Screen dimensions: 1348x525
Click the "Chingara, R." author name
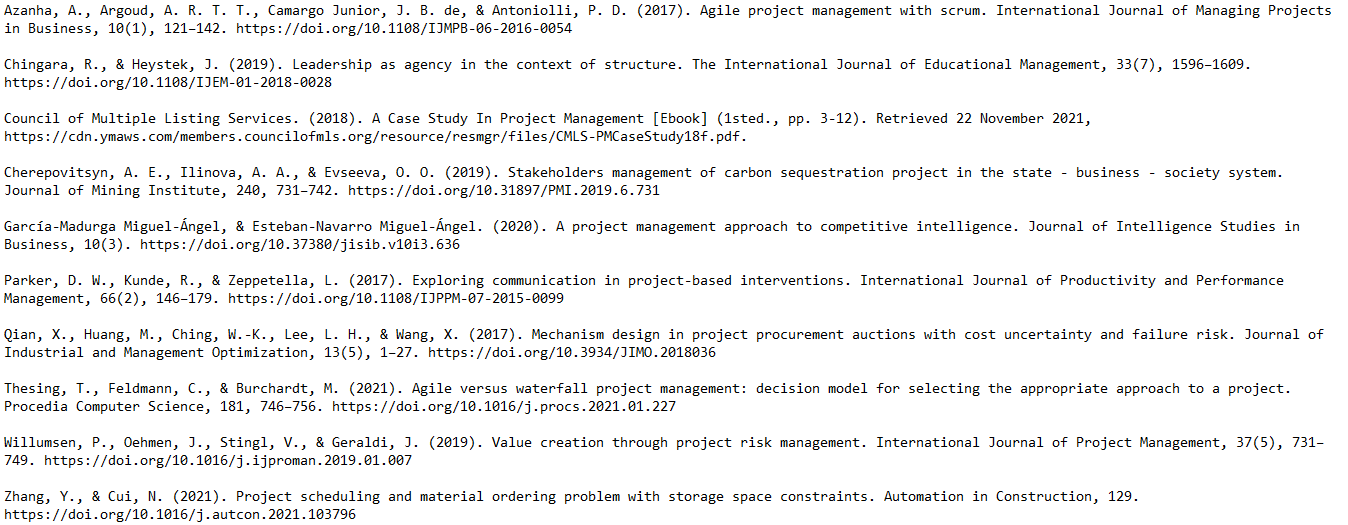[x=52, y=65]
